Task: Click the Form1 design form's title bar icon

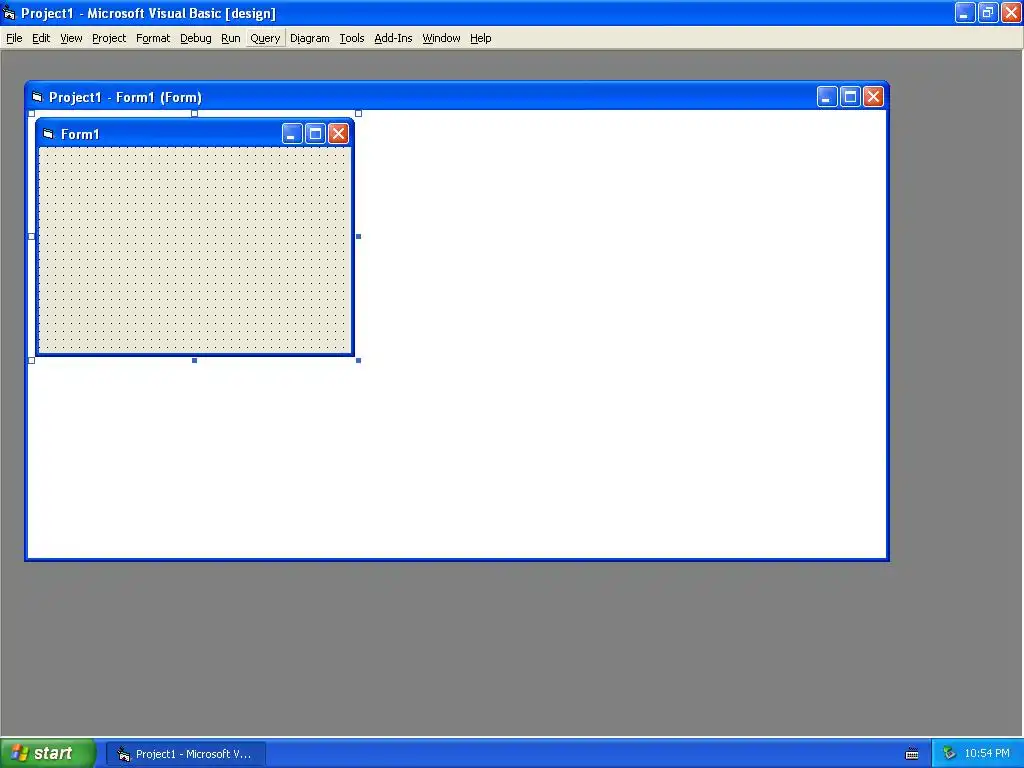Action: (x=48, y=134)
